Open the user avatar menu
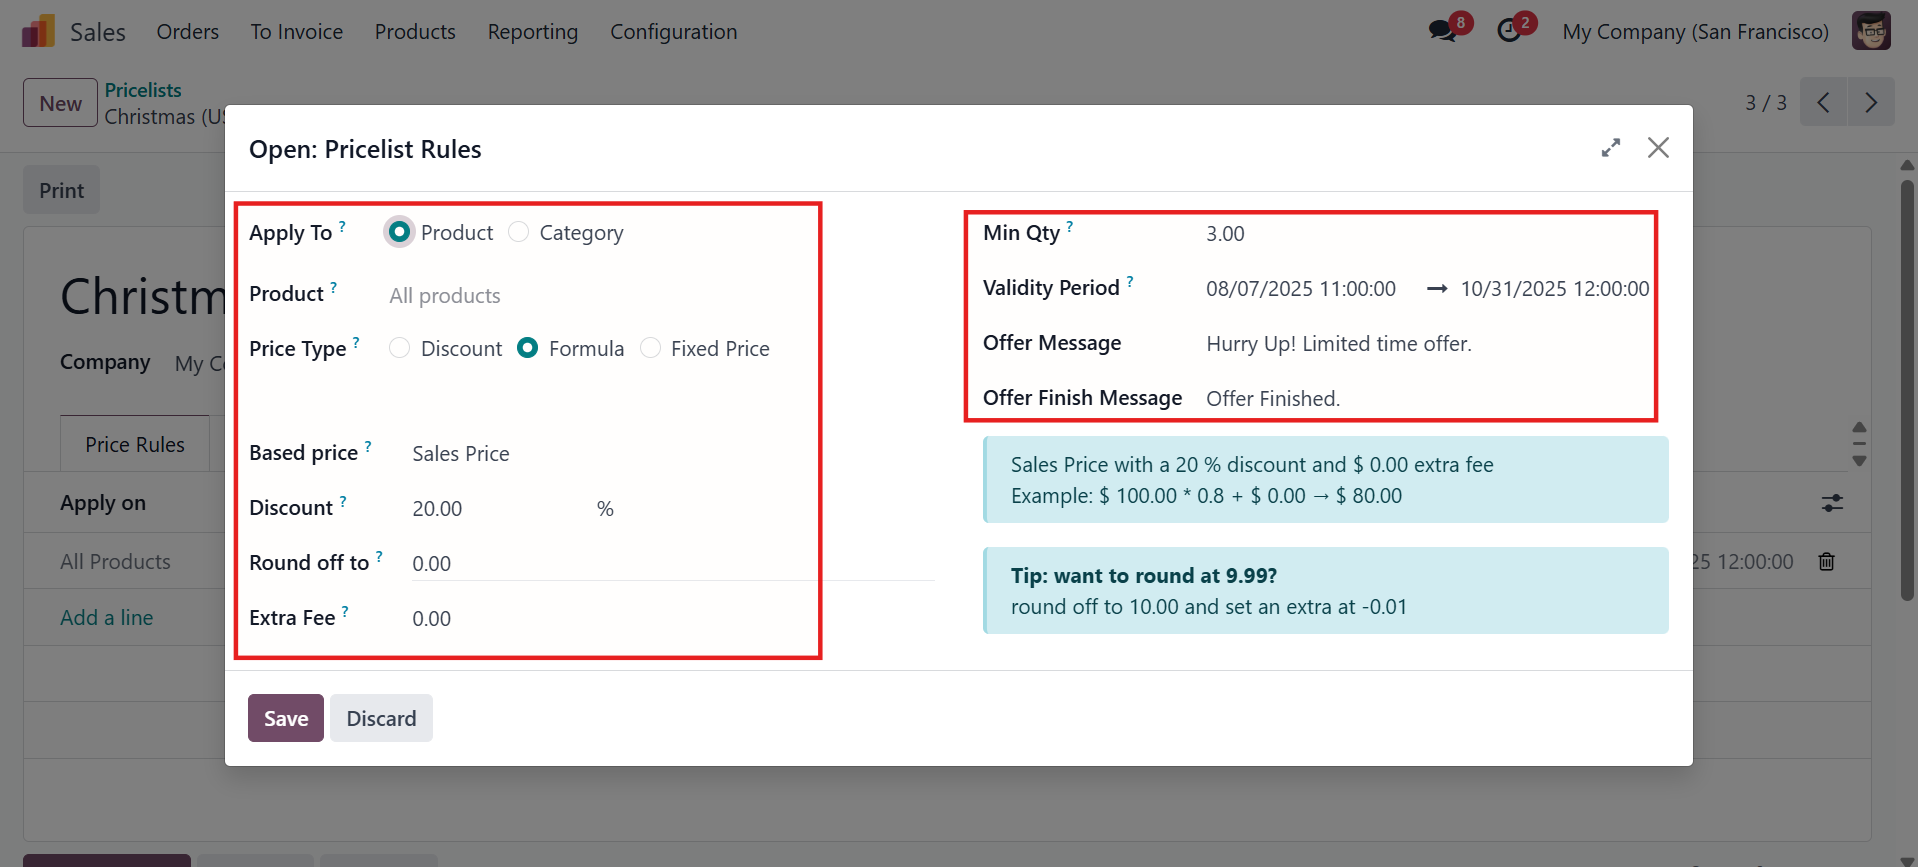Screen dimensions: 1918x867 coord(1870,31)
